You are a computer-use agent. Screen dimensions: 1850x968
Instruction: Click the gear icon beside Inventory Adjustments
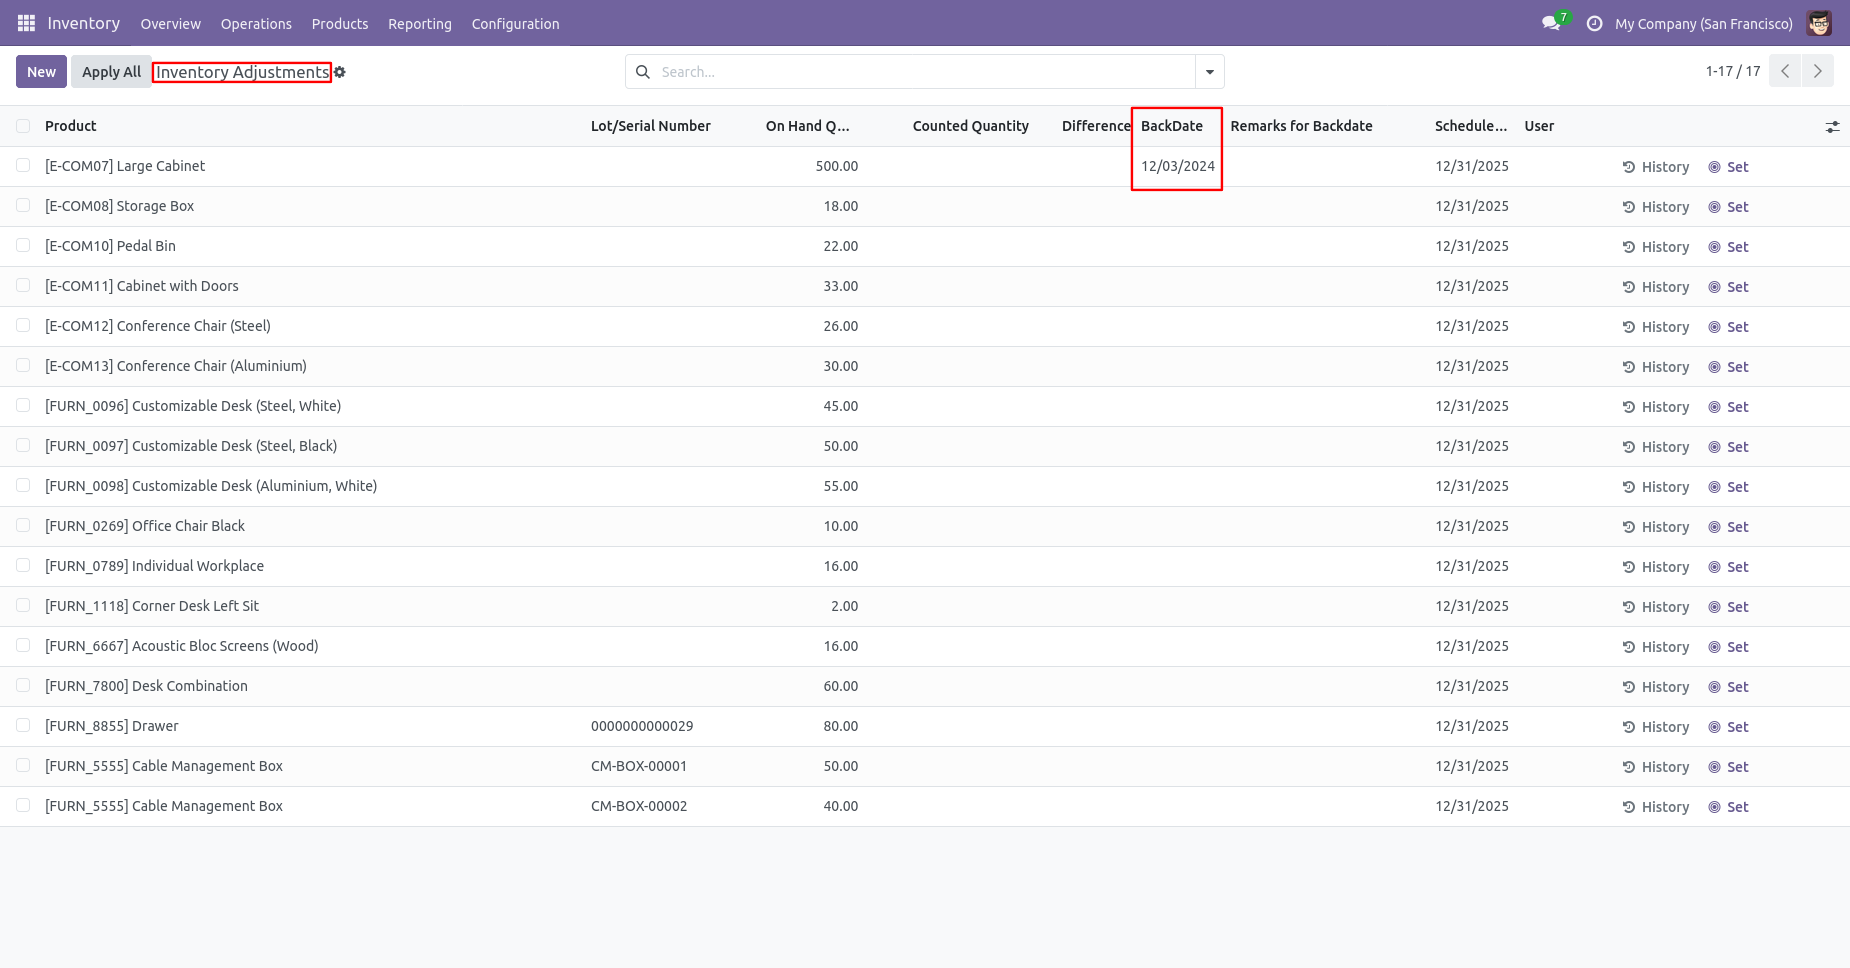point(340,72)
